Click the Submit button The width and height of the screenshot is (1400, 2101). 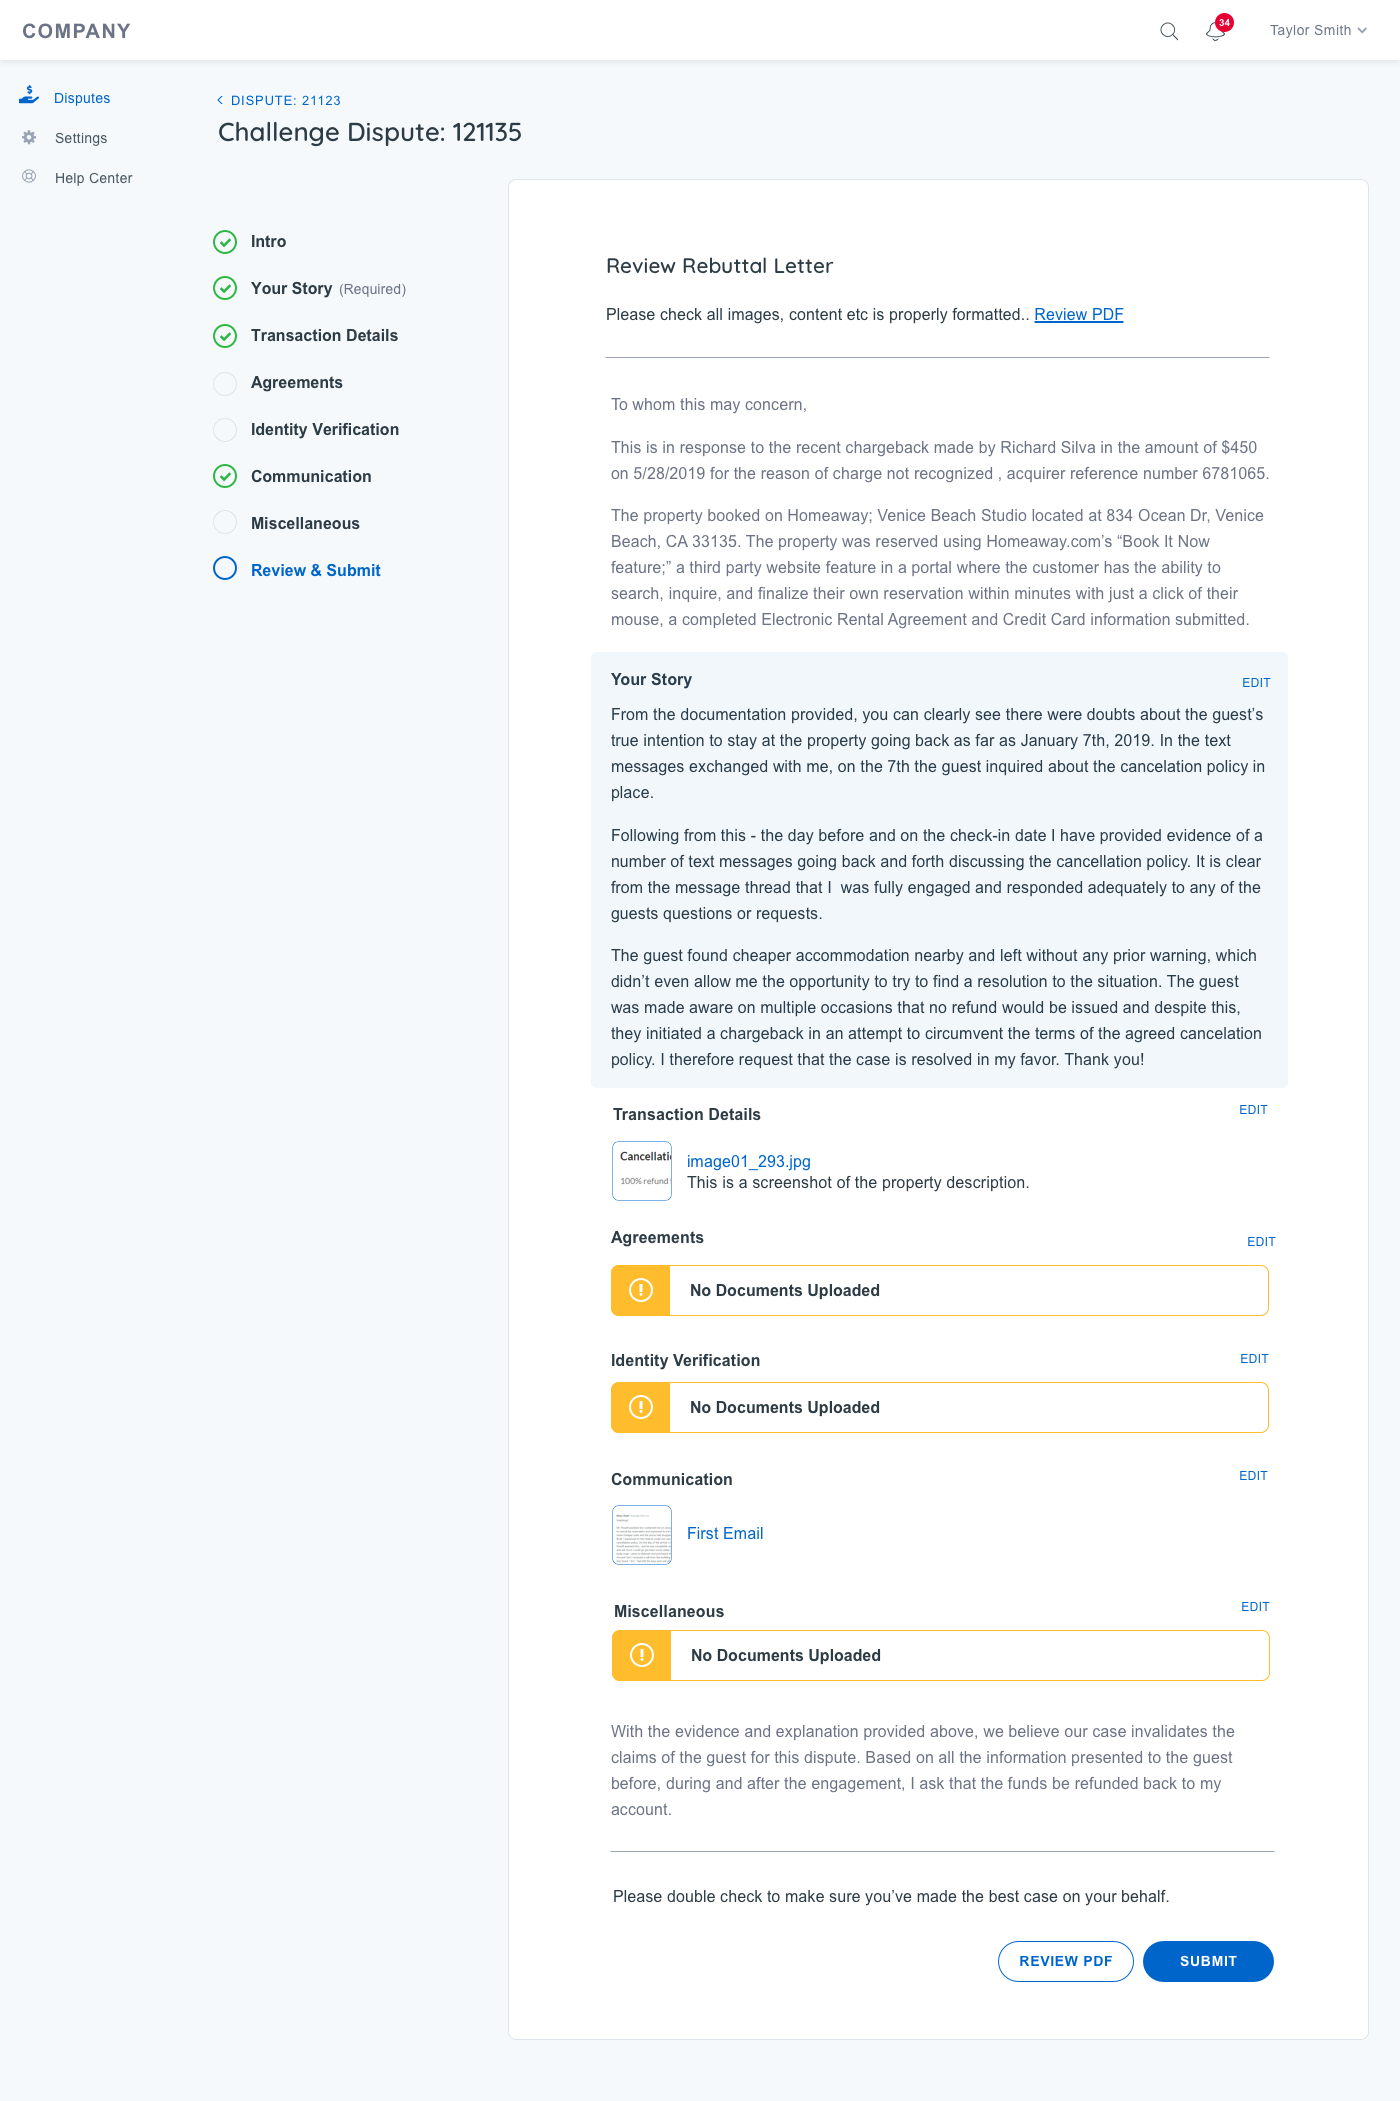pos(1208,1961)
